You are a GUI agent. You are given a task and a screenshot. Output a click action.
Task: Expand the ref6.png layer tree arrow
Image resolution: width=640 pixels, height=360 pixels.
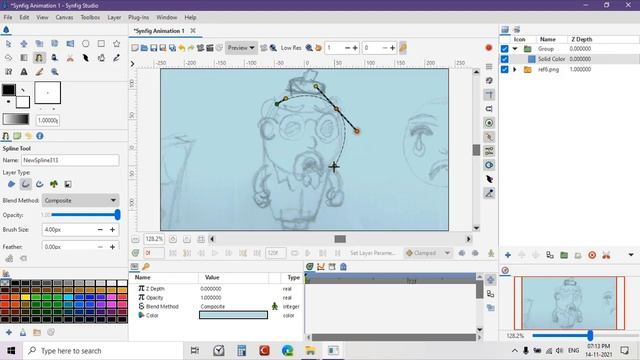515,69
